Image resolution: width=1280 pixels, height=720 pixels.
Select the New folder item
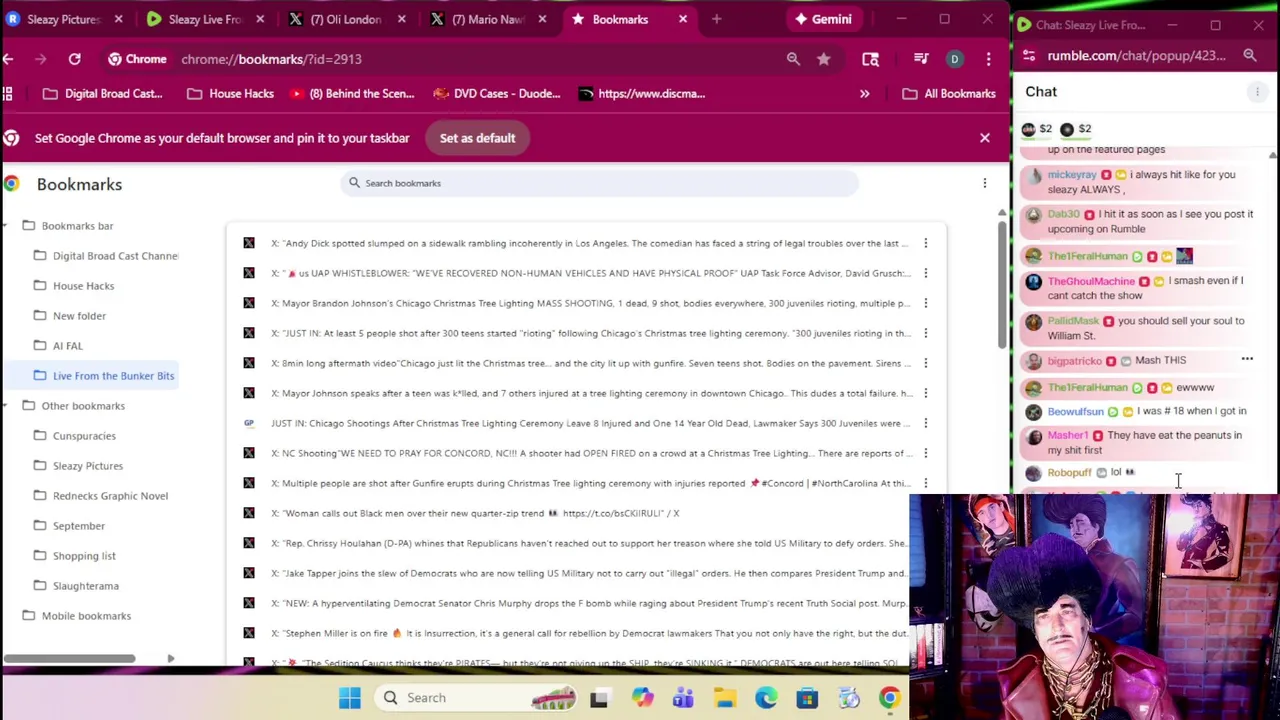pos(70,316)
